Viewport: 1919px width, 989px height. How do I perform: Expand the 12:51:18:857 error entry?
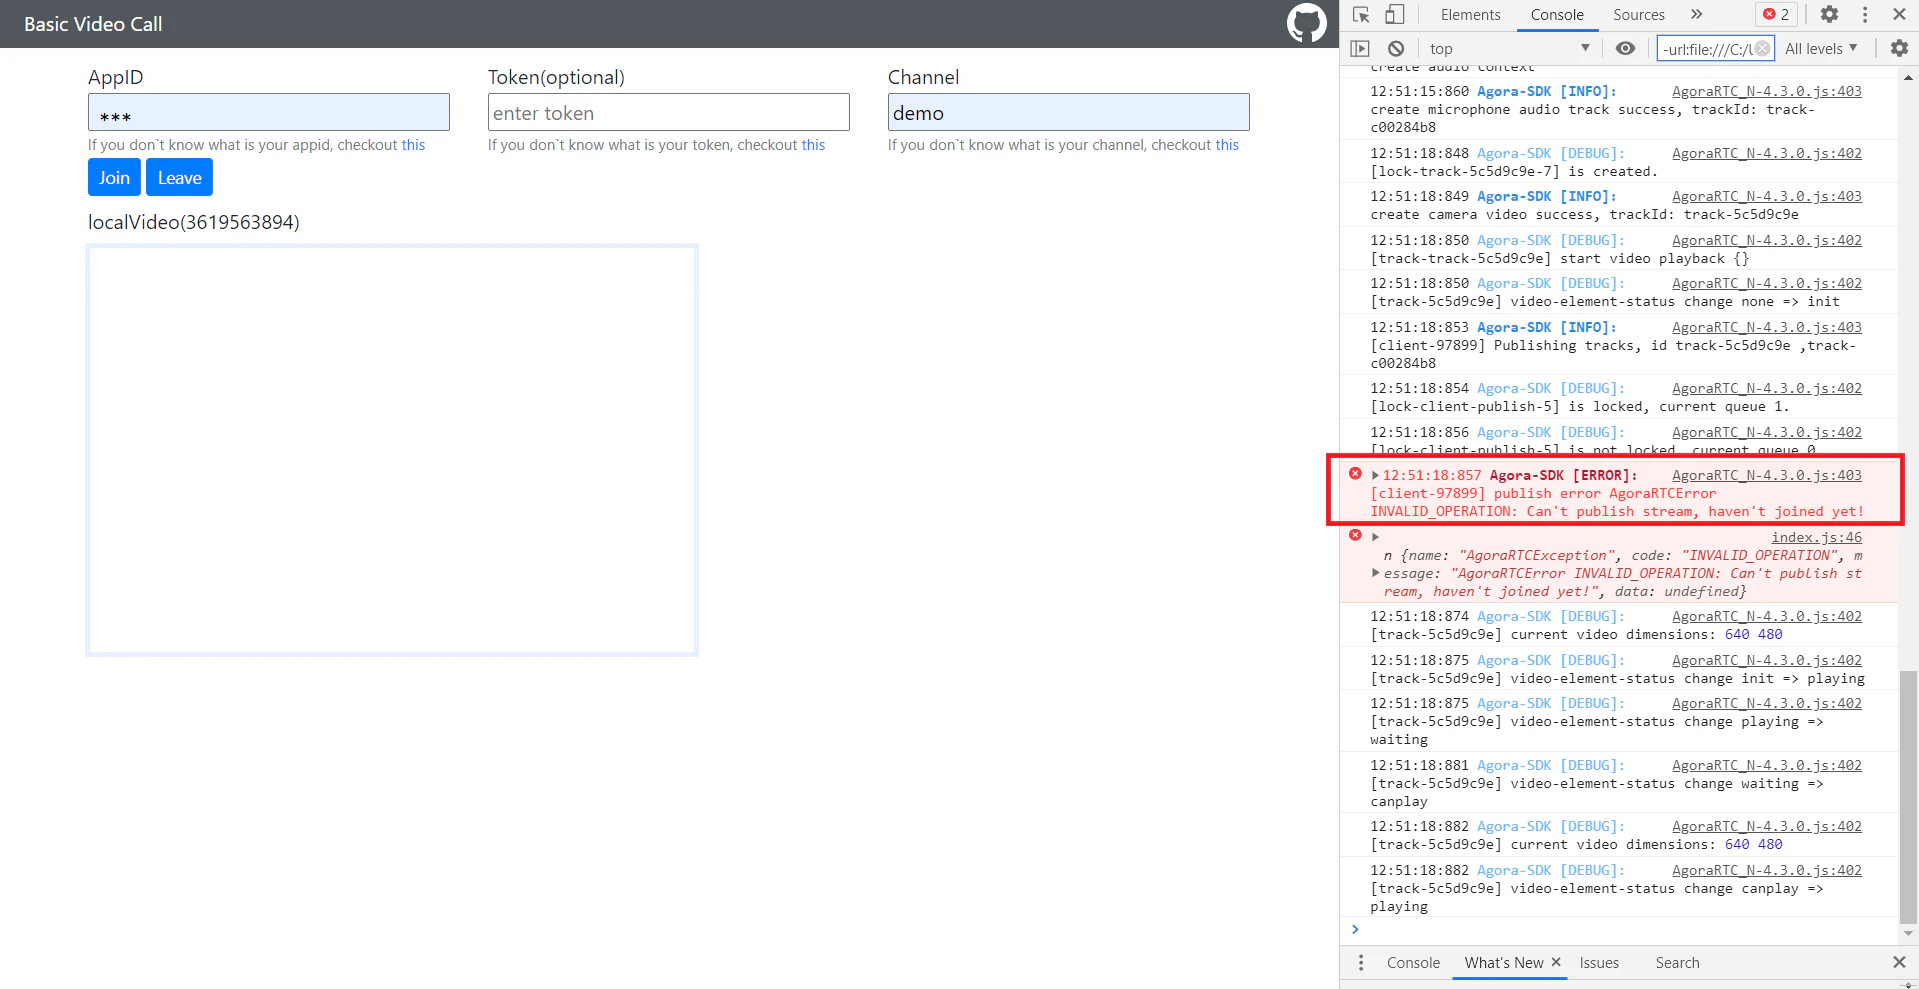click(1375, 475)
